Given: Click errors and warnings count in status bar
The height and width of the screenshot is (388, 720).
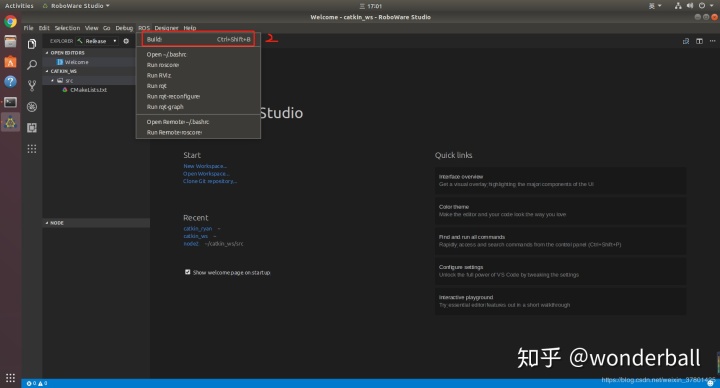Looking at the screenshot, I should tap(37, 383).
